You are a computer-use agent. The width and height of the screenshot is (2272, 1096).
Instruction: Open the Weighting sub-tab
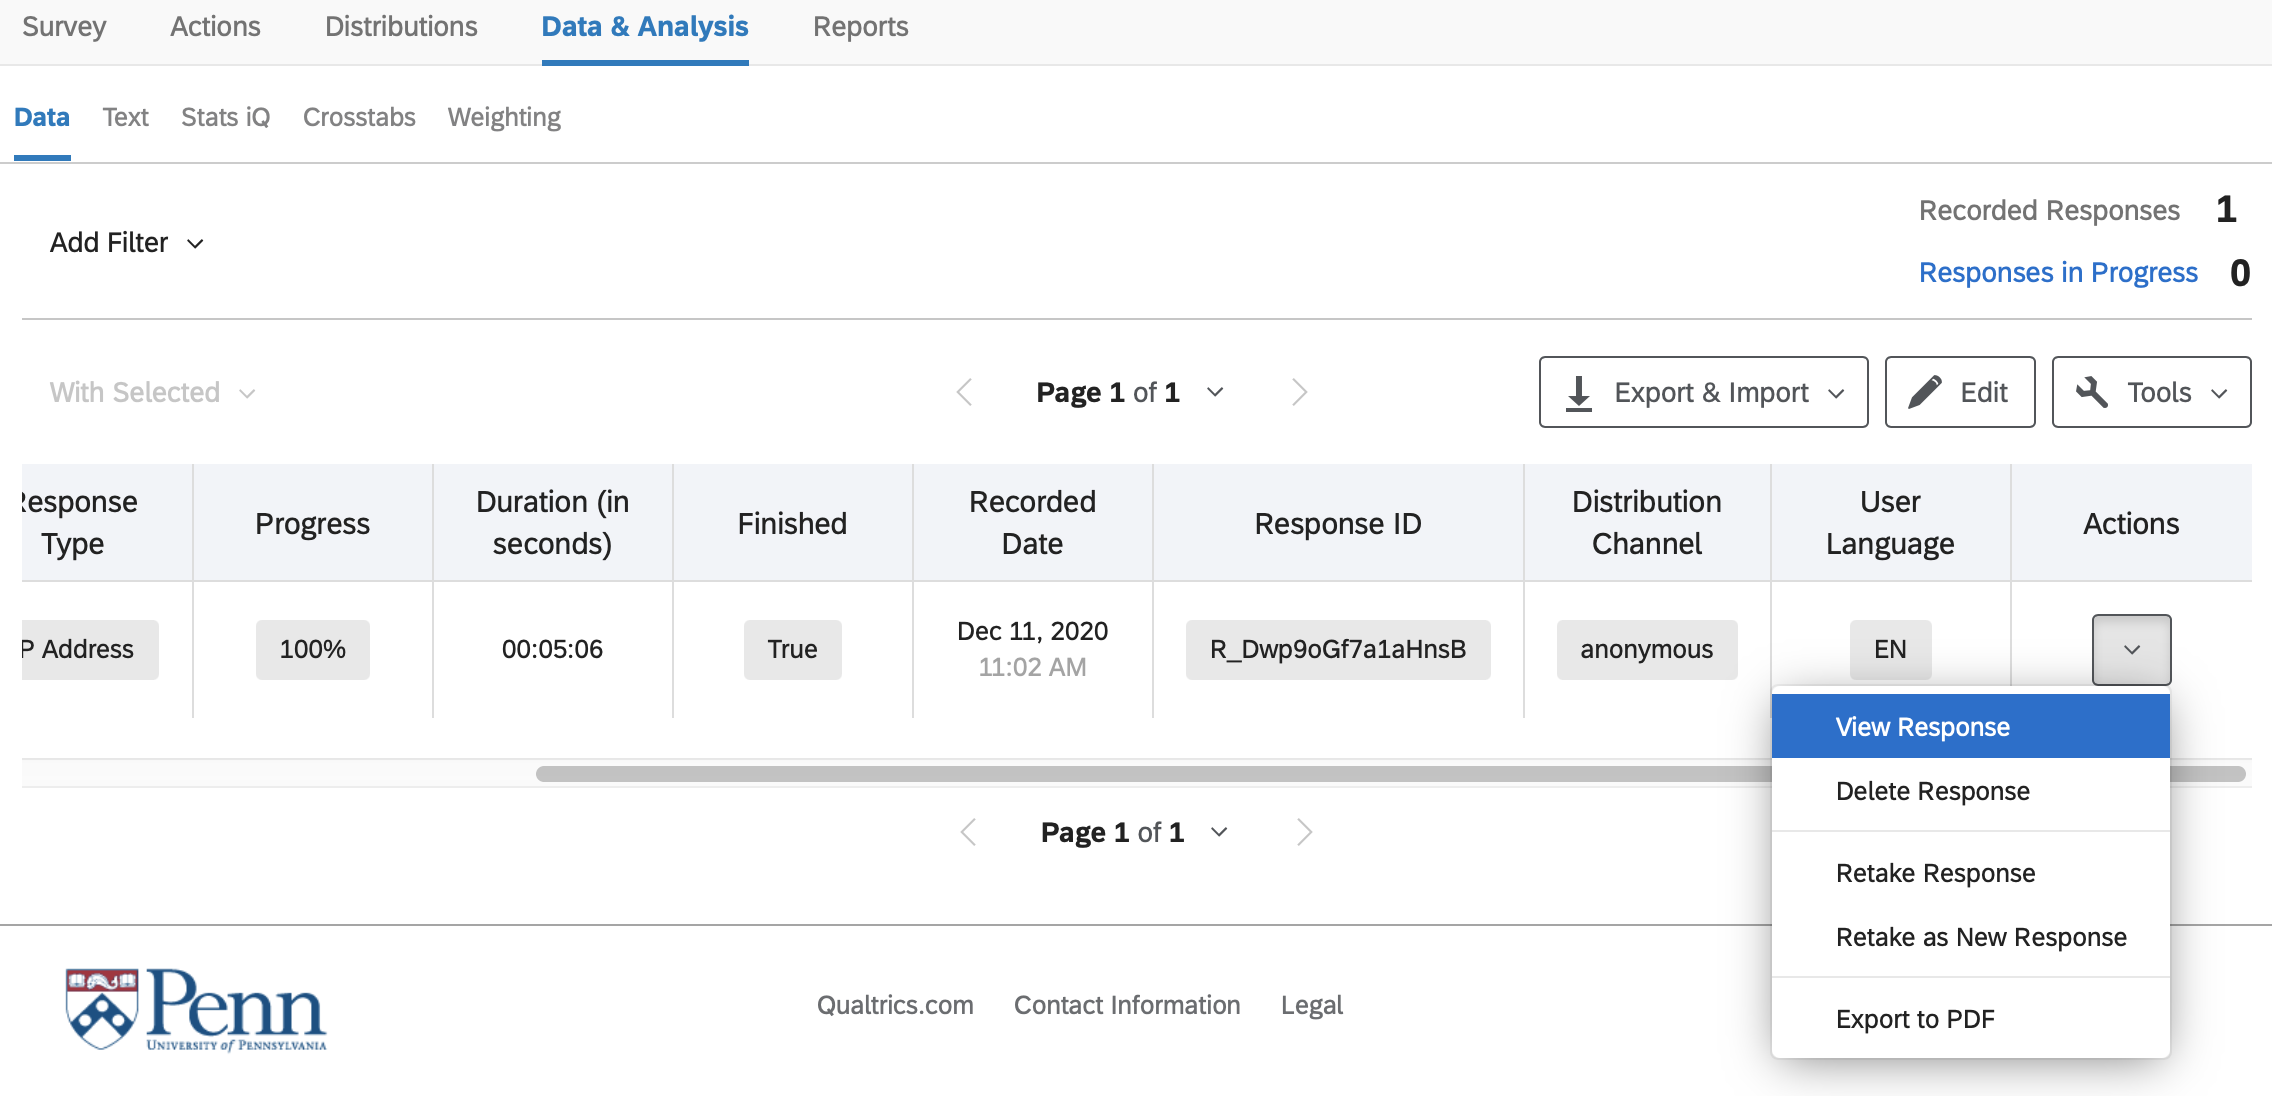pos(504,118)
